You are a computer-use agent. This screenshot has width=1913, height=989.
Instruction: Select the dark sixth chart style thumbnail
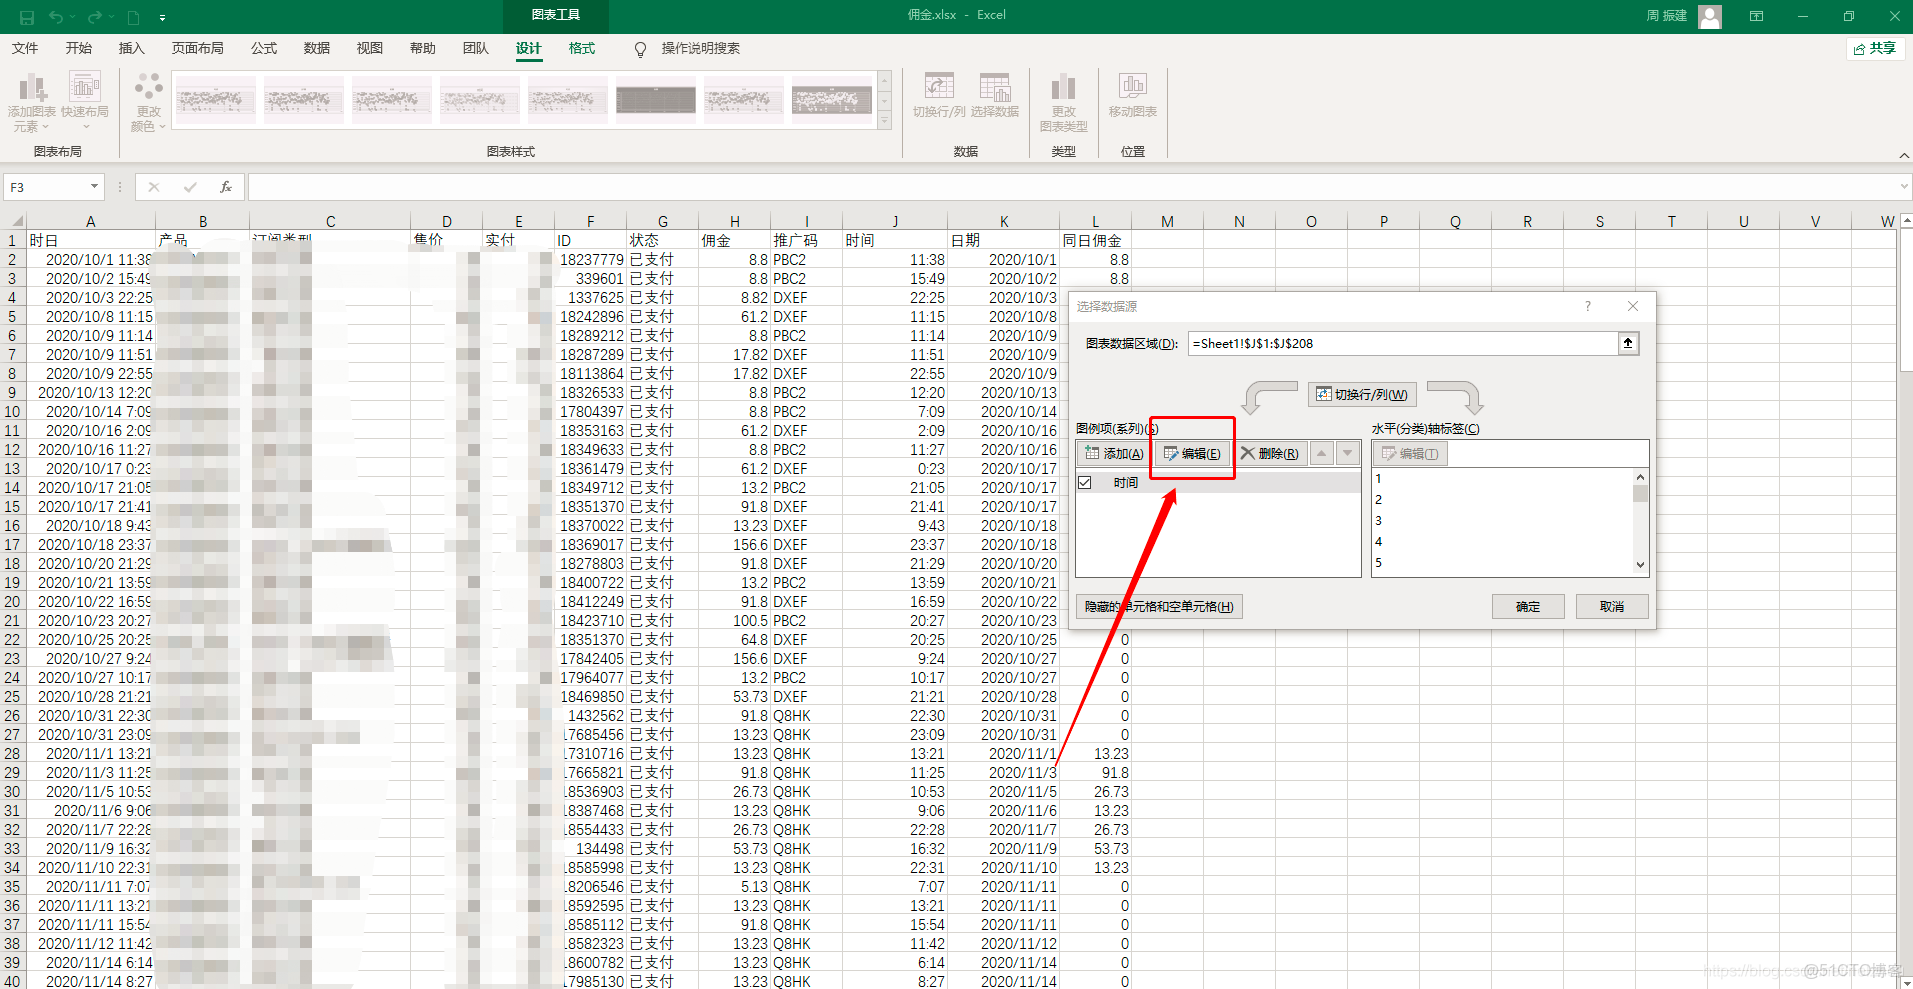(x=656, y=99)
